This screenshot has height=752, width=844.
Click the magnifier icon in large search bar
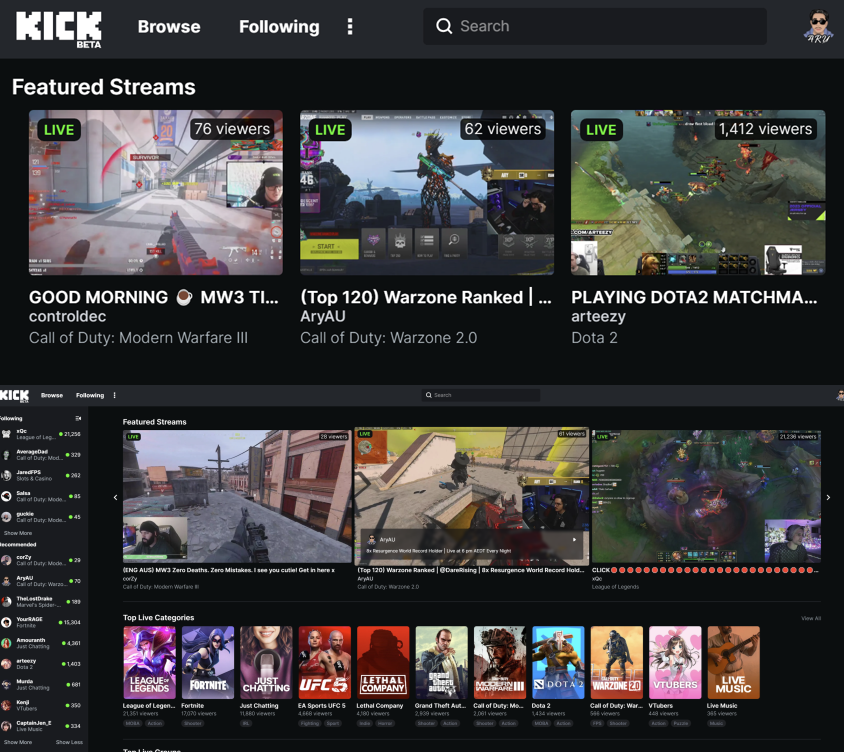[444, 26]
